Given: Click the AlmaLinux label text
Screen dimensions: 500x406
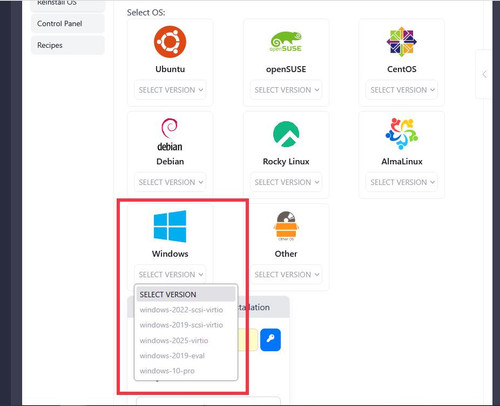Looking at the screenshot, I should click(x=402, y=161).
